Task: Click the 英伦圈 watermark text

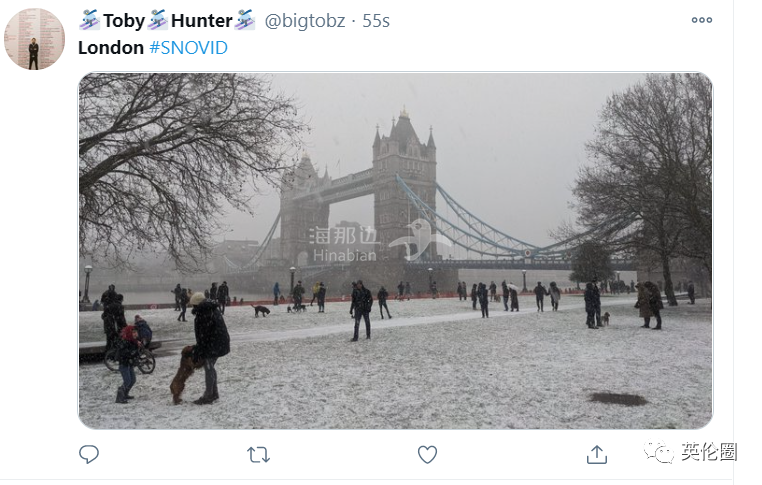Action: 709,452
